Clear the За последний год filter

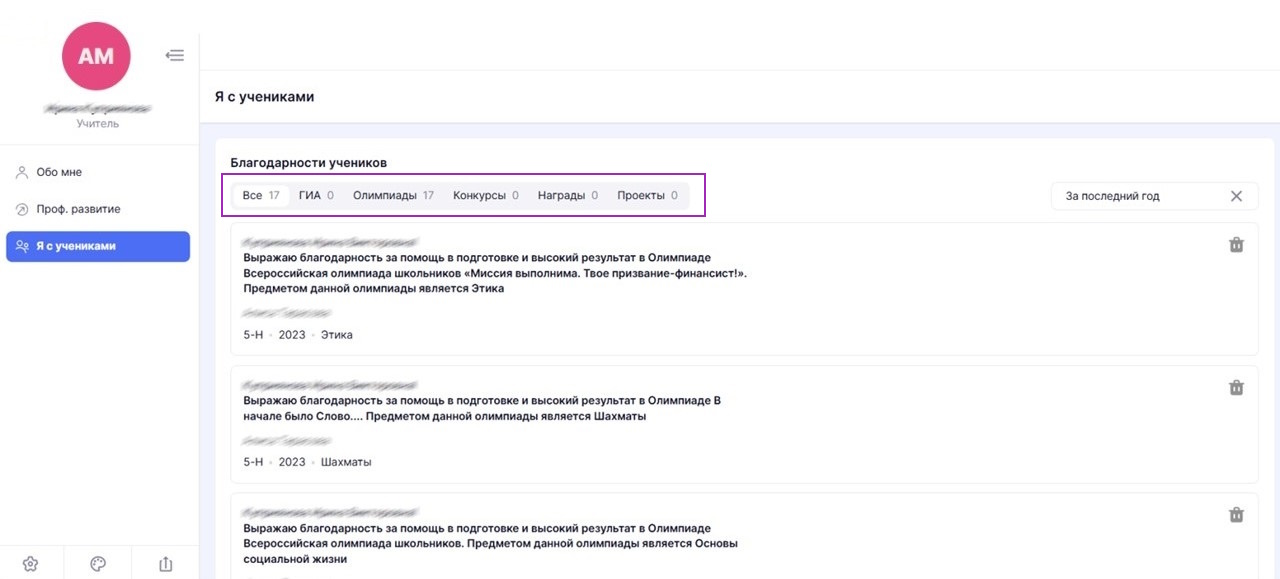click(x=1236, y=196)
